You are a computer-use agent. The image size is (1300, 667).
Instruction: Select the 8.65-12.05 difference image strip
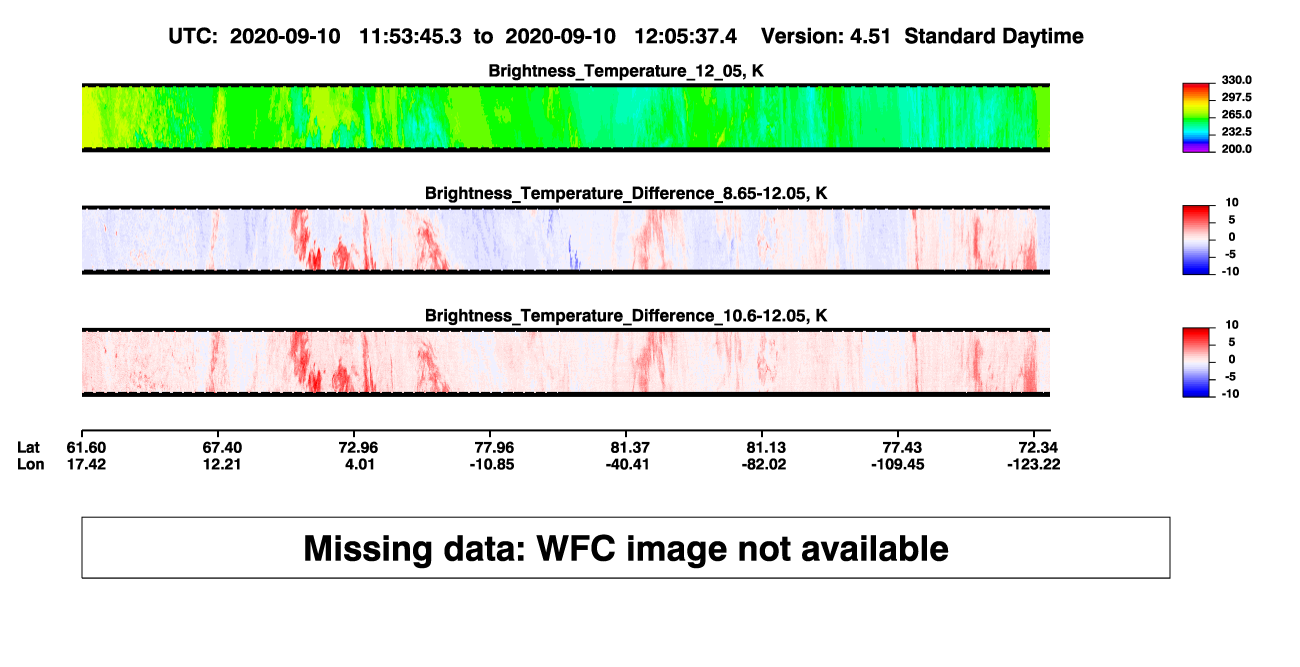coord(565,239)
